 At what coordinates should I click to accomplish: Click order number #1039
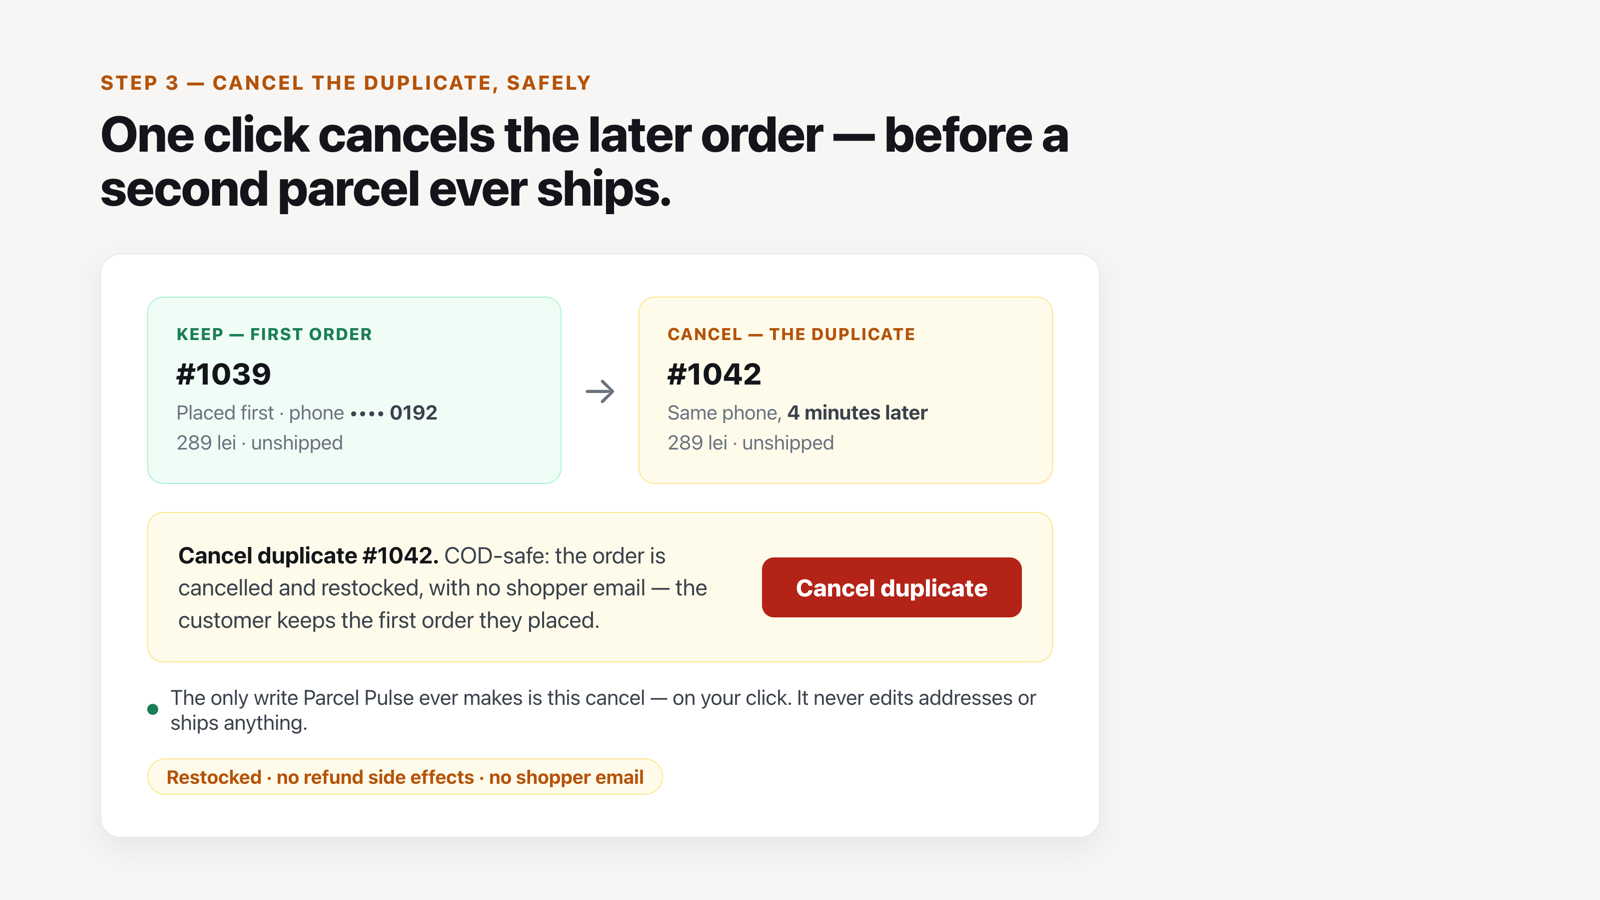tap(224, 374)
